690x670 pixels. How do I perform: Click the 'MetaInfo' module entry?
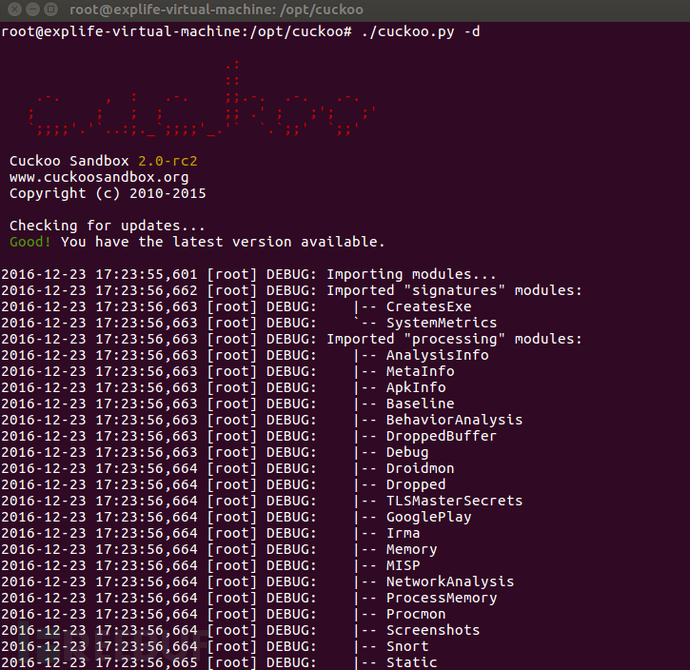(420, 371)
